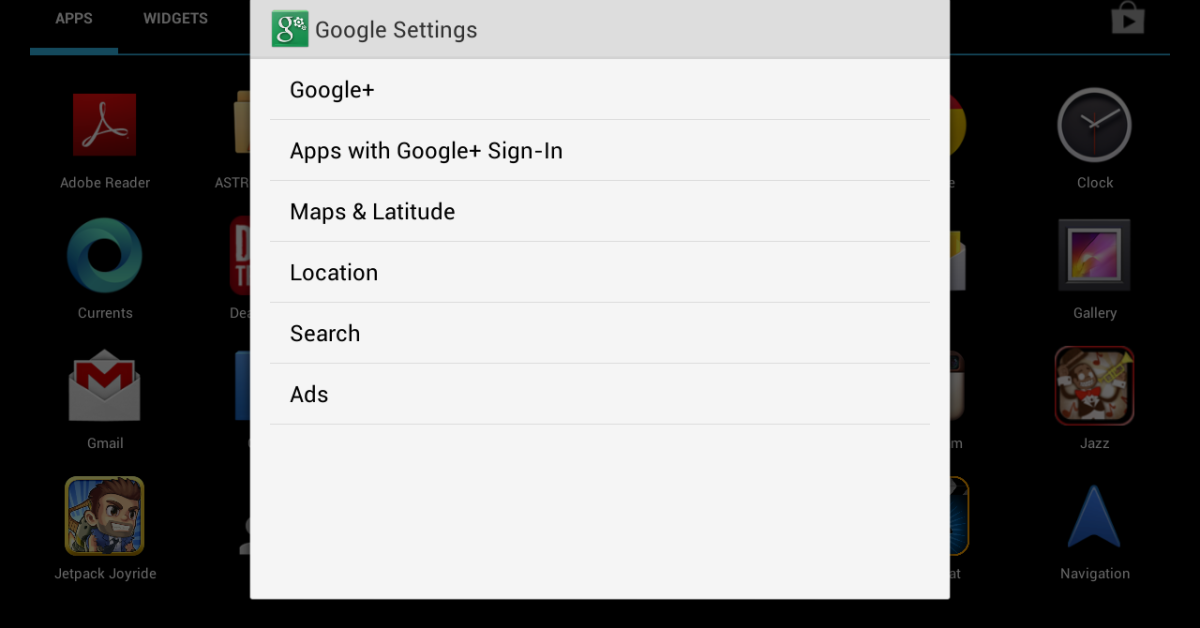Launch the Jazz app icon
1200x628 pixels.
1094,385
